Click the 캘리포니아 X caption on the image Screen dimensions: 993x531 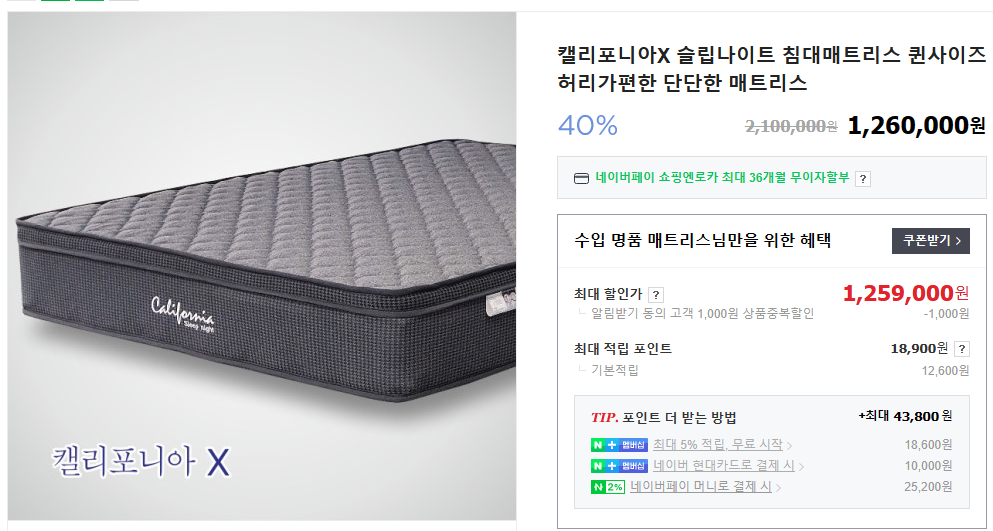point(141,462)
